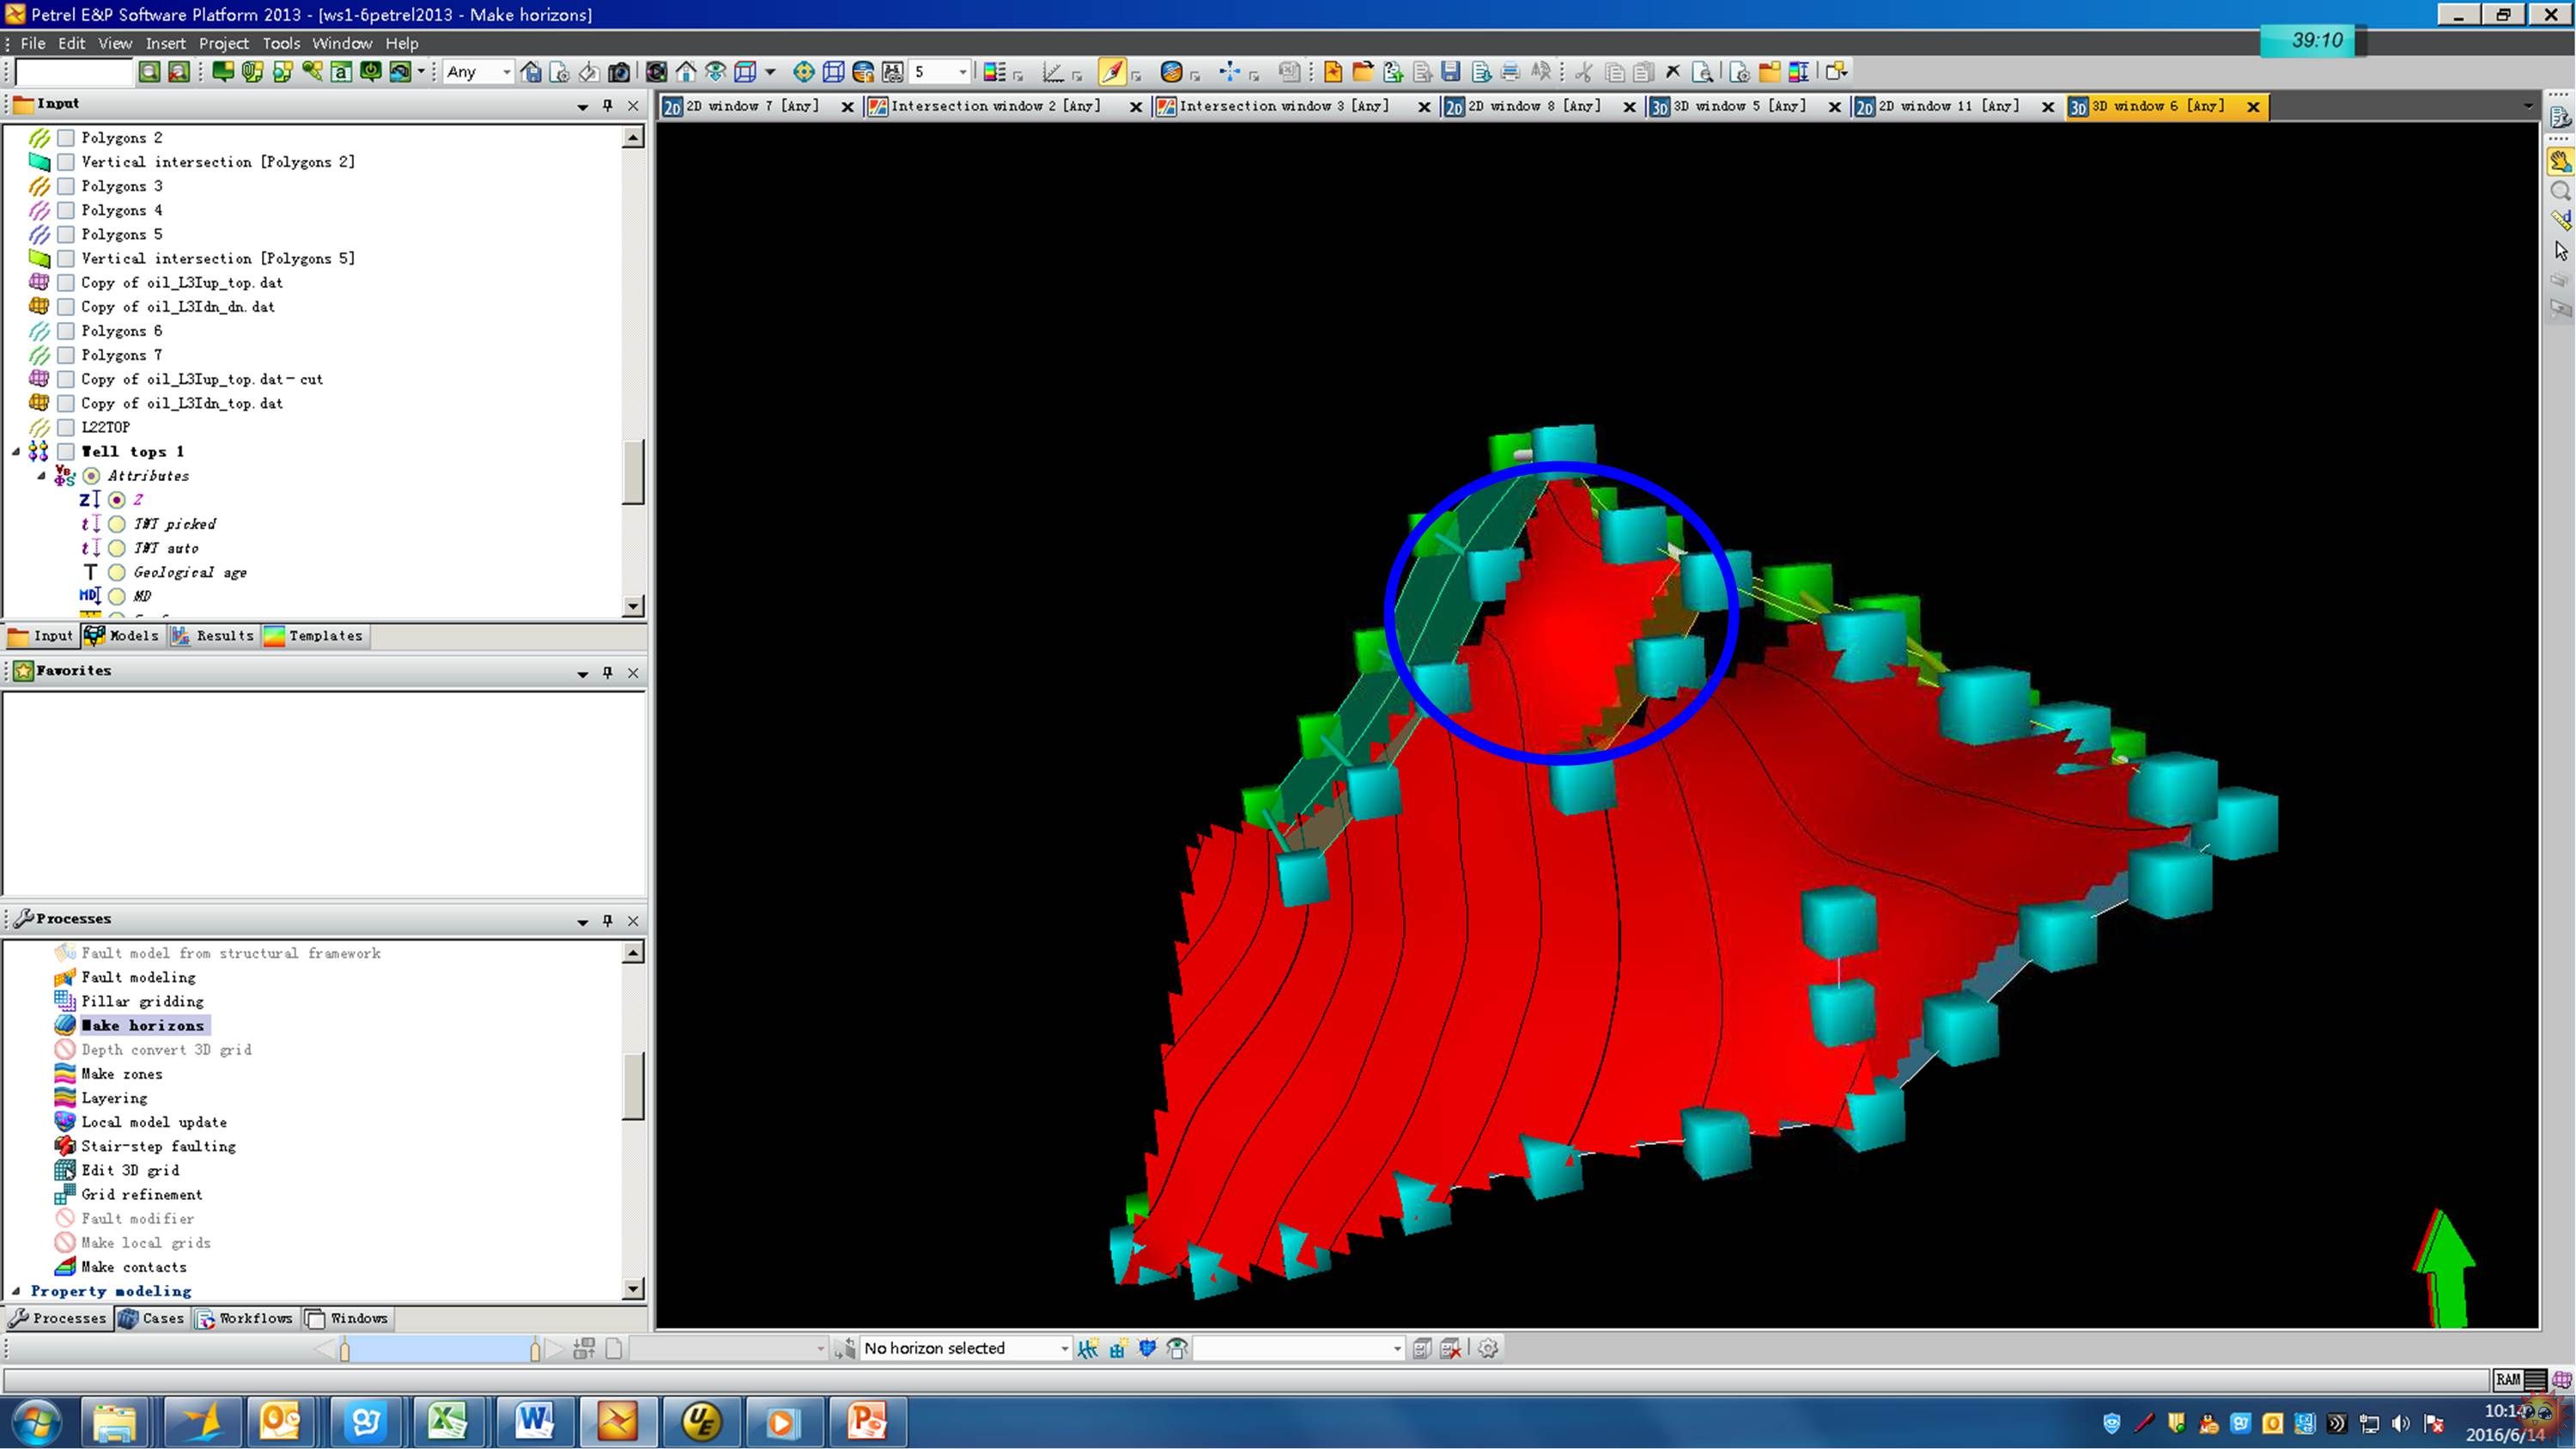Toggle checkbox for Polygons 3
Viewport: 2576px width, 1449px height.
coord(66,186)
